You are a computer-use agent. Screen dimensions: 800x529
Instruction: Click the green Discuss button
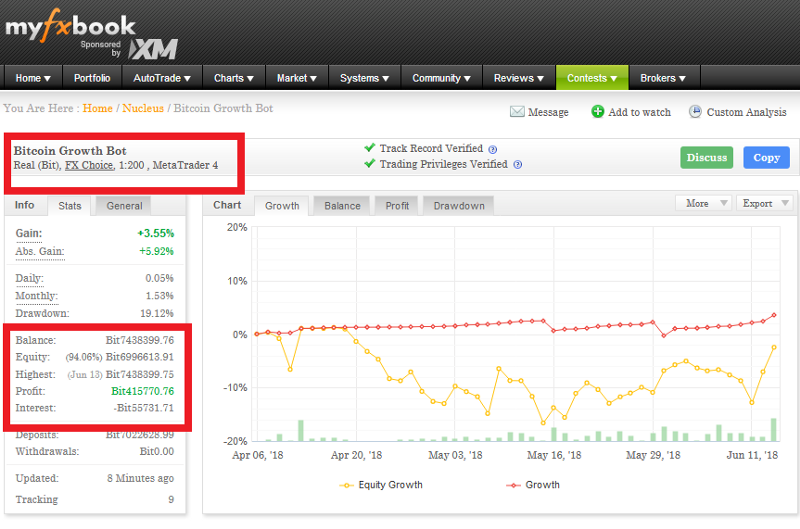[x=707, y=158]
